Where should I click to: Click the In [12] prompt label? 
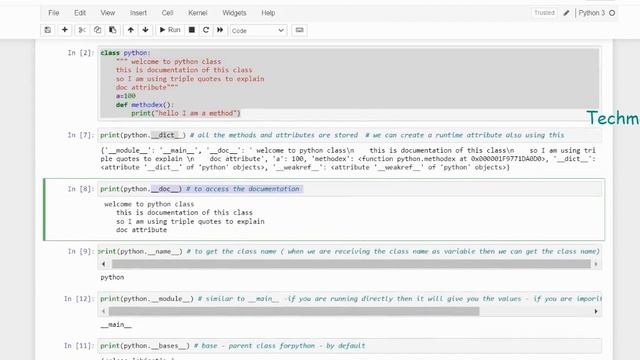79,299
